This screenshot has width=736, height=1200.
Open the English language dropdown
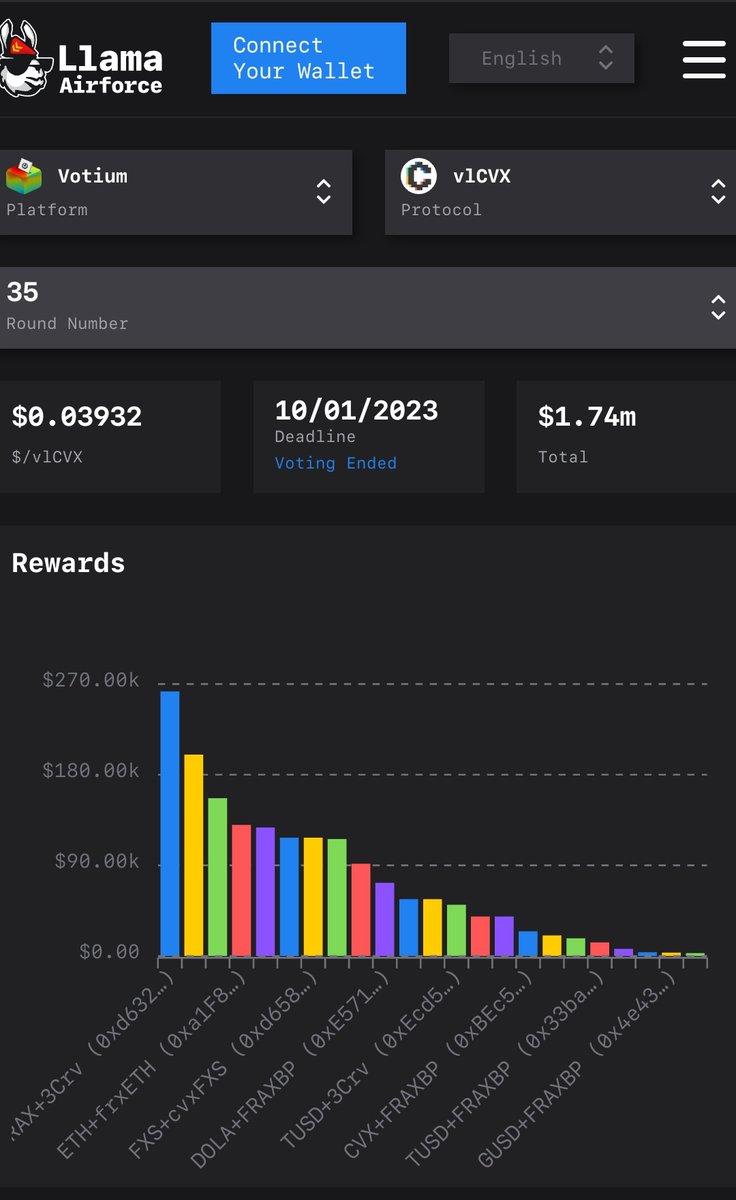point(541,58)
